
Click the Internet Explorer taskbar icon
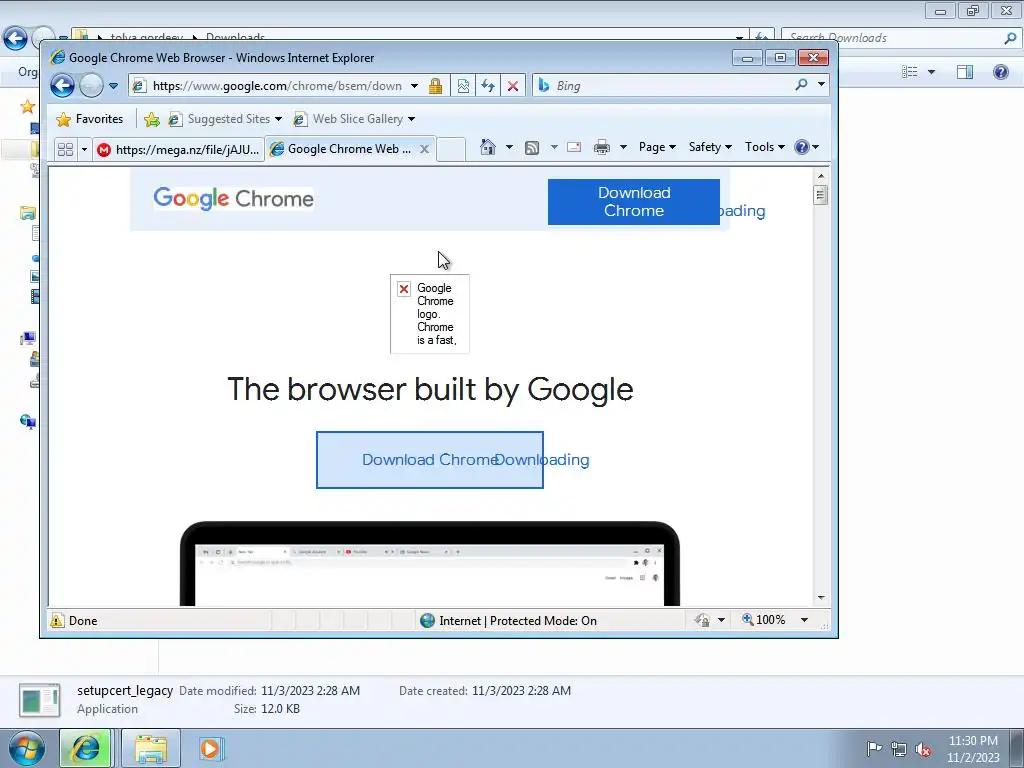(x=86, y=748)
